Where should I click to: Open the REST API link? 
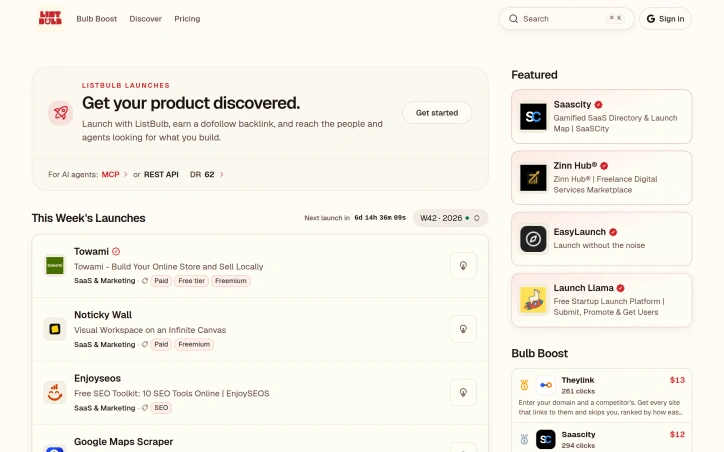[x=161, y=175]
